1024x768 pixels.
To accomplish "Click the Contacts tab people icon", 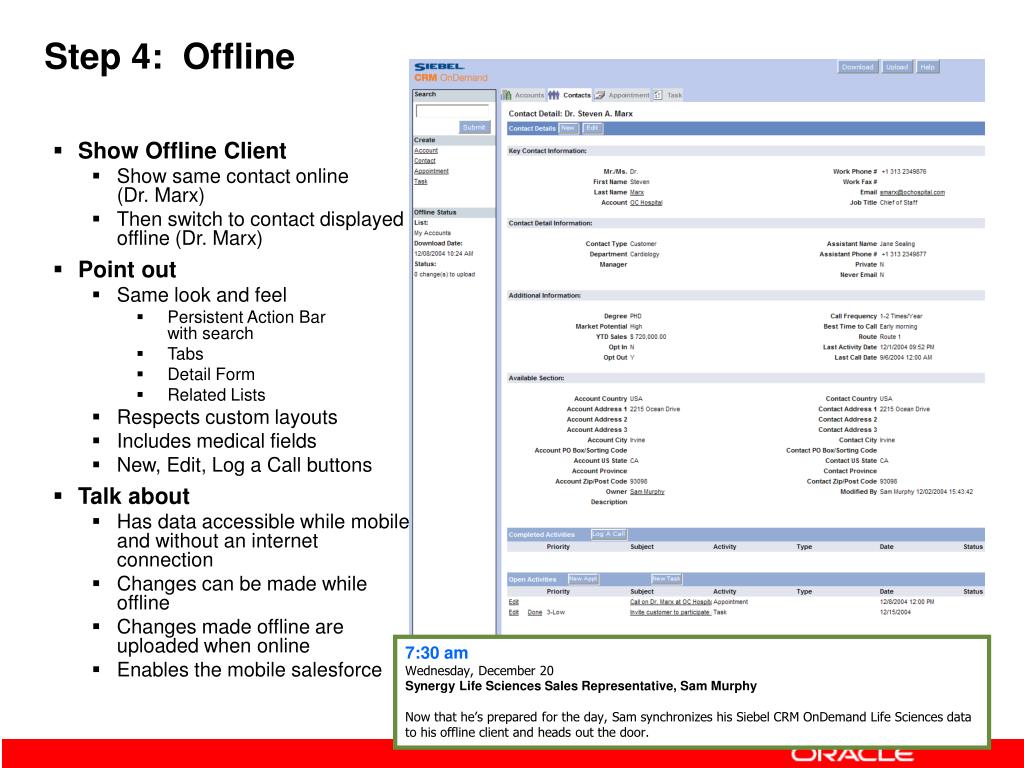I will (554, 95).
